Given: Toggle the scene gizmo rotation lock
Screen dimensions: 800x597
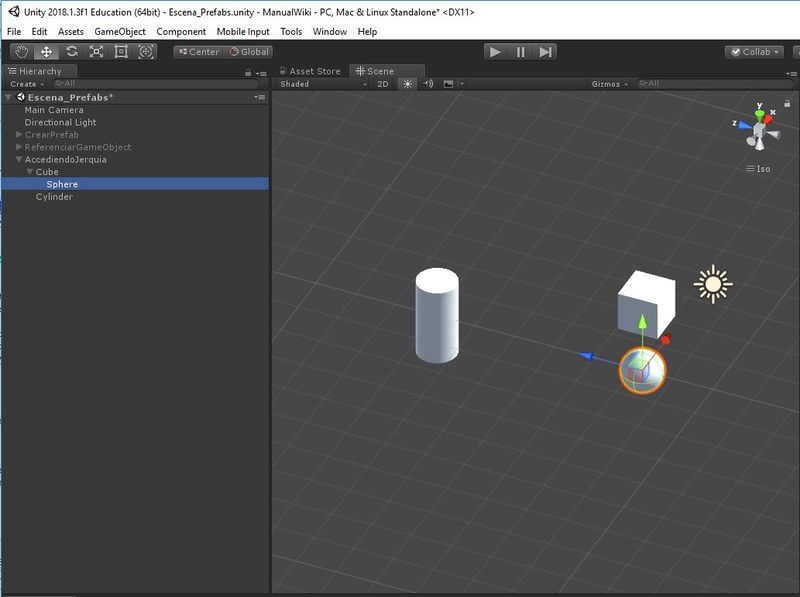Looking at the screenshot, I should click(x=787, y=104).
